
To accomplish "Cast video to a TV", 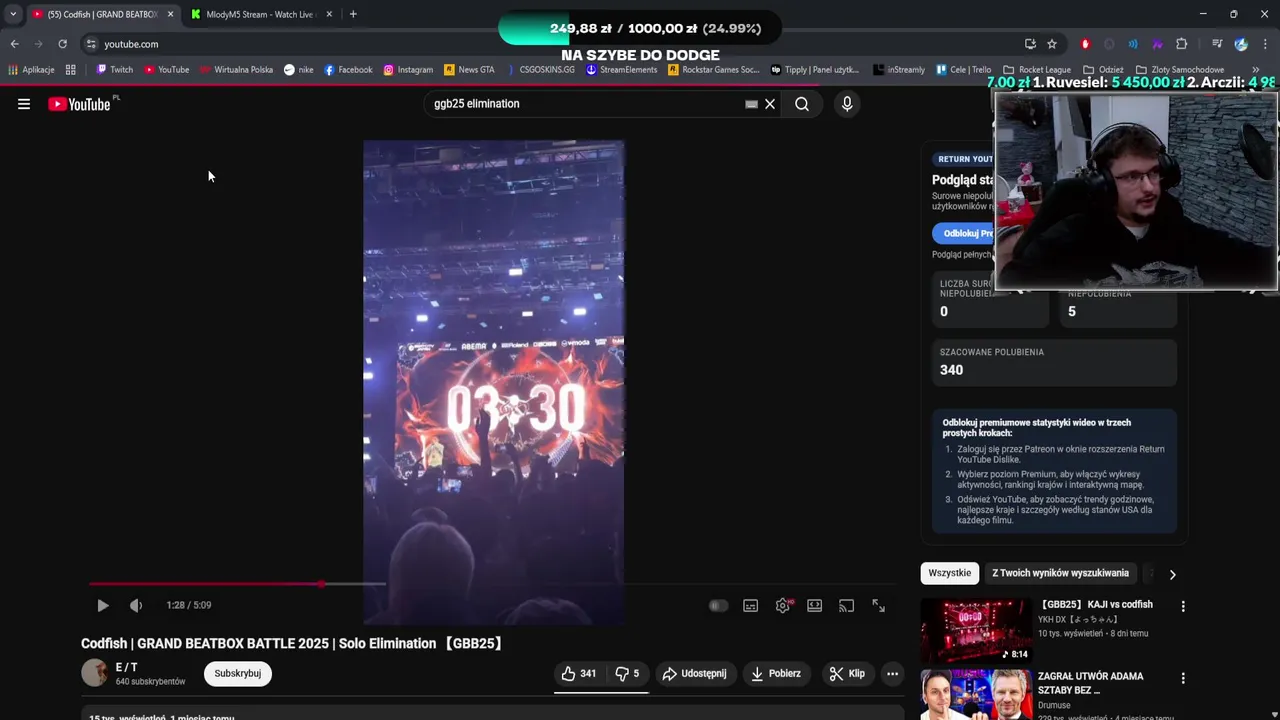I will pyautogui.click(x=847, y=605).
